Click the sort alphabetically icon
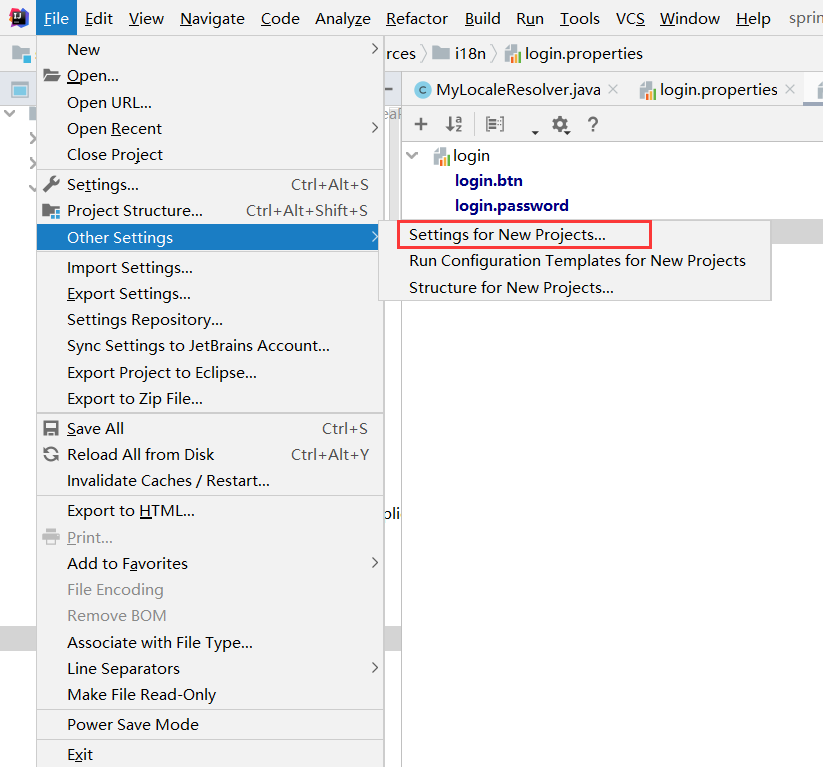Screen dimensions: 823x767 click(453, 124)
